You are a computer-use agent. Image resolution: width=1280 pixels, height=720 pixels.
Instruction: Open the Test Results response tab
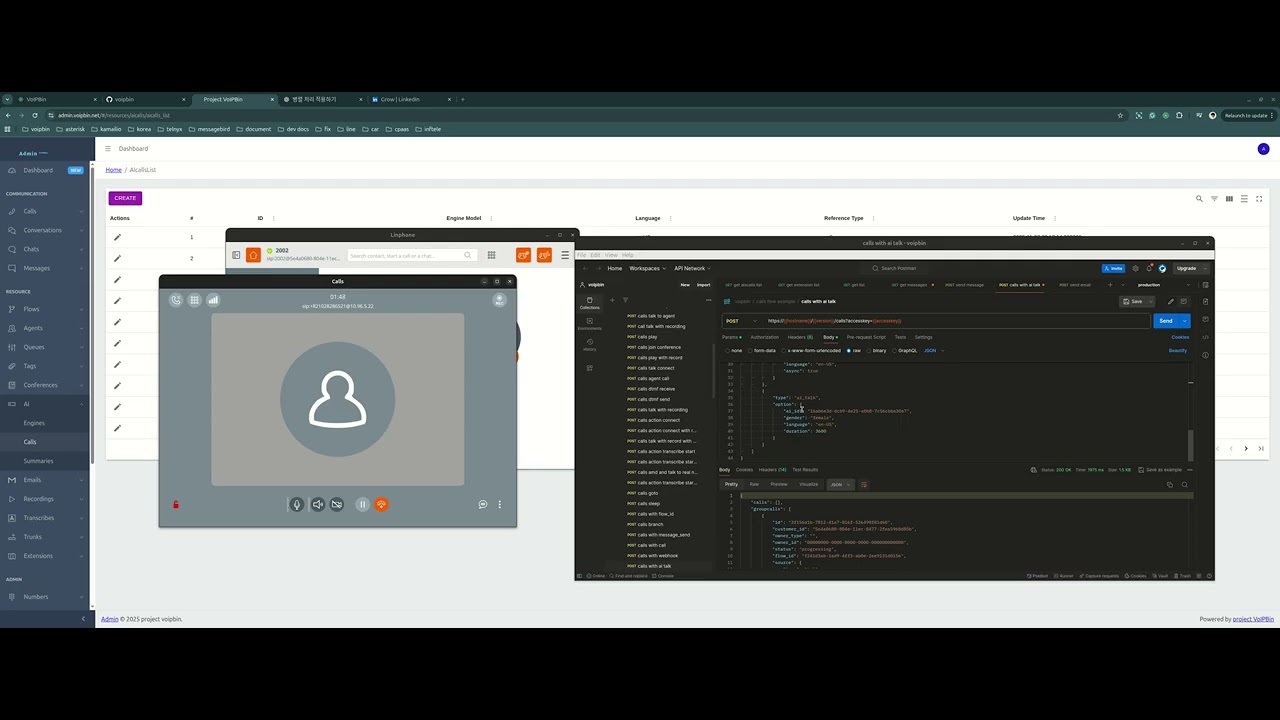[805, 470]
